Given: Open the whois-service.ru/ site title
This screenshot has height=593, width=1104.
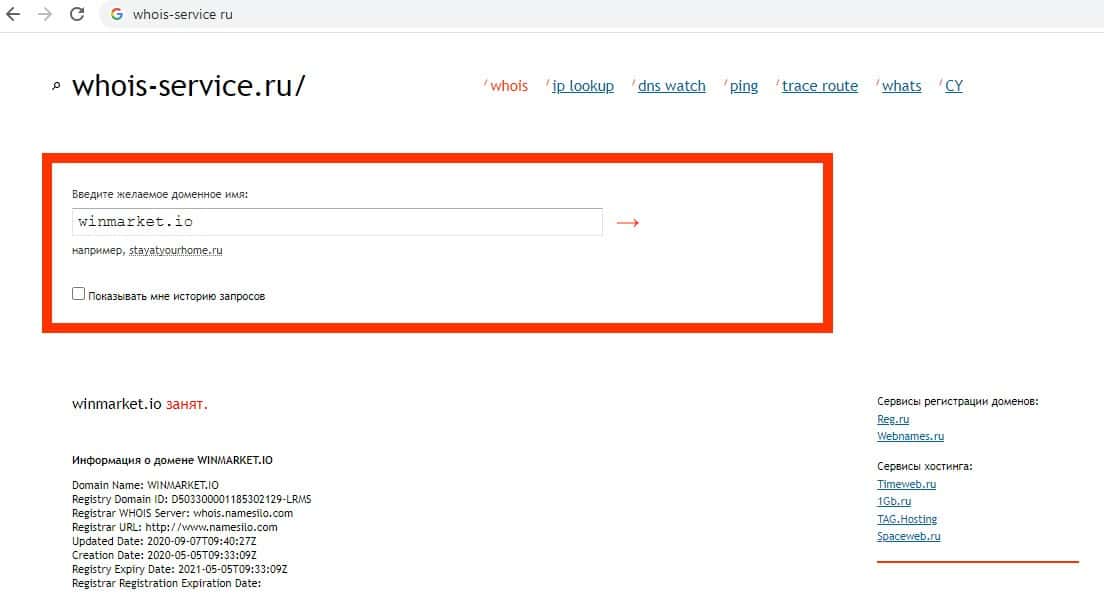Looking at the screenshot, I should [x=189, y=86].
